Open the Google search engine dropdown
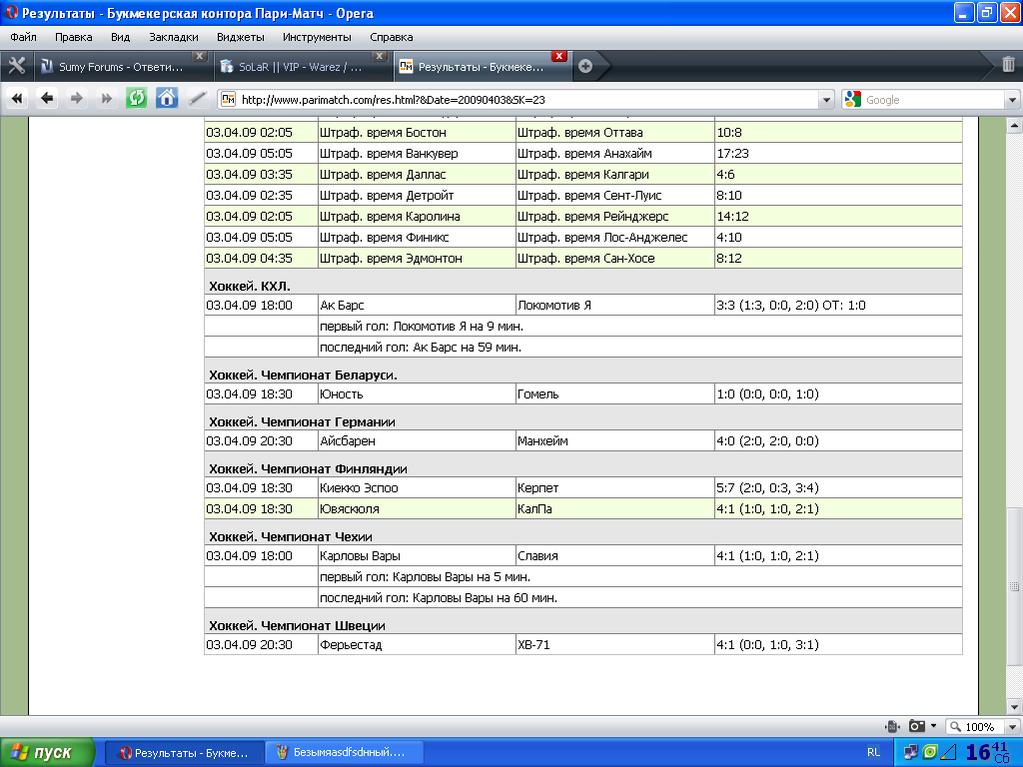The height and width of the screenshot is (767, 1023). pos(853,100)
